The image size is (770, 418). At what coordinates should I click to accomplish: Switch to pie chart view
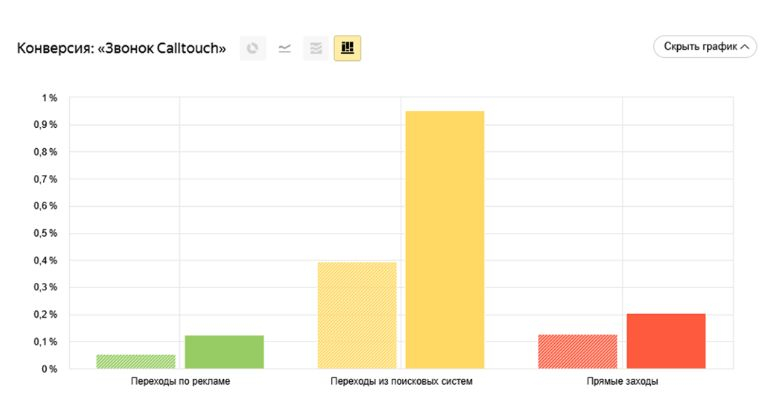click(x=253, y=48)
